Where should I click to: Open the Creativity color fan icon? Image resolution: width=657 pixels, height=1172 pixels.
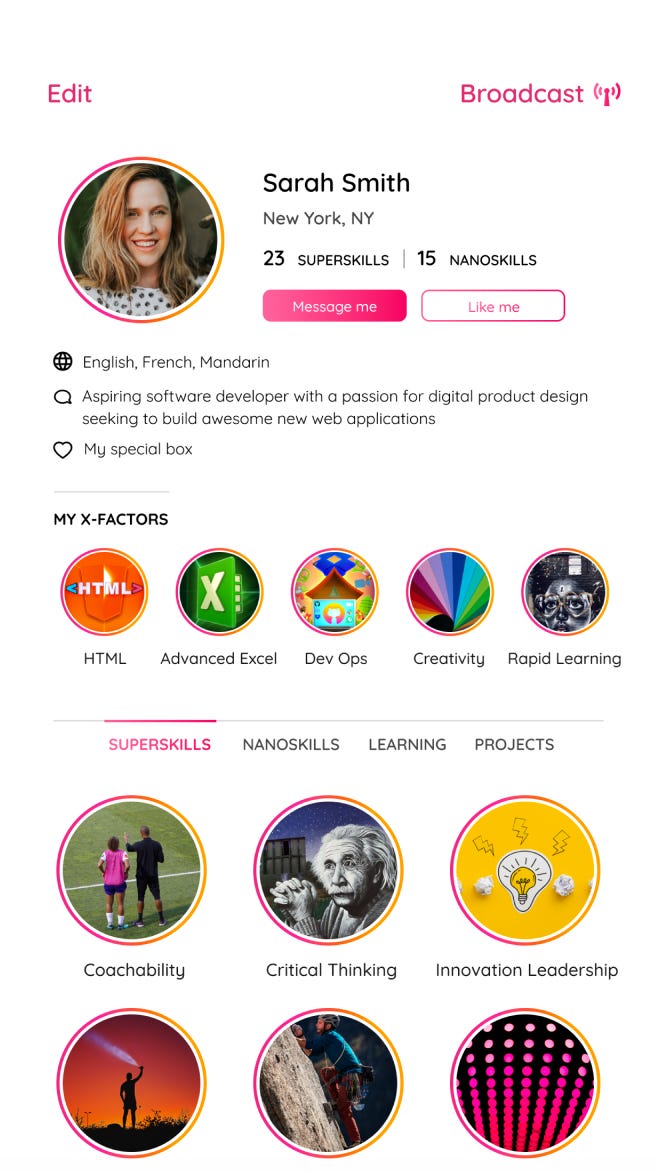click(x=450, y=592)
